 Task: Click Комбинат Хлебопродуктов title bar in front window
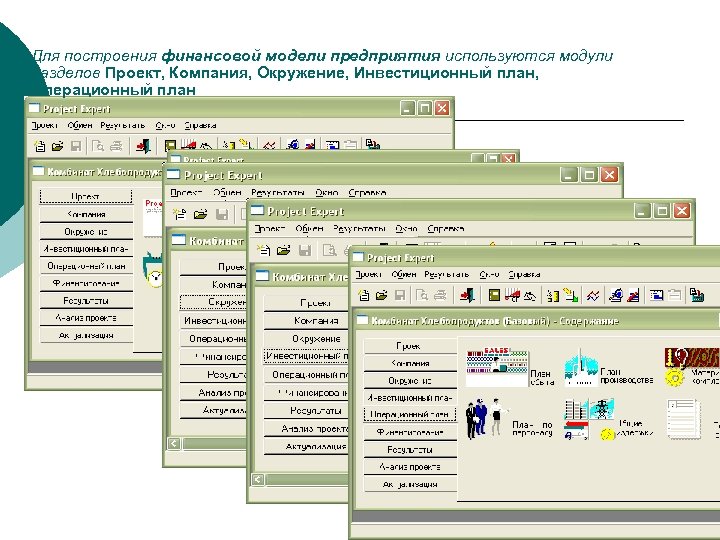[536, 321]
